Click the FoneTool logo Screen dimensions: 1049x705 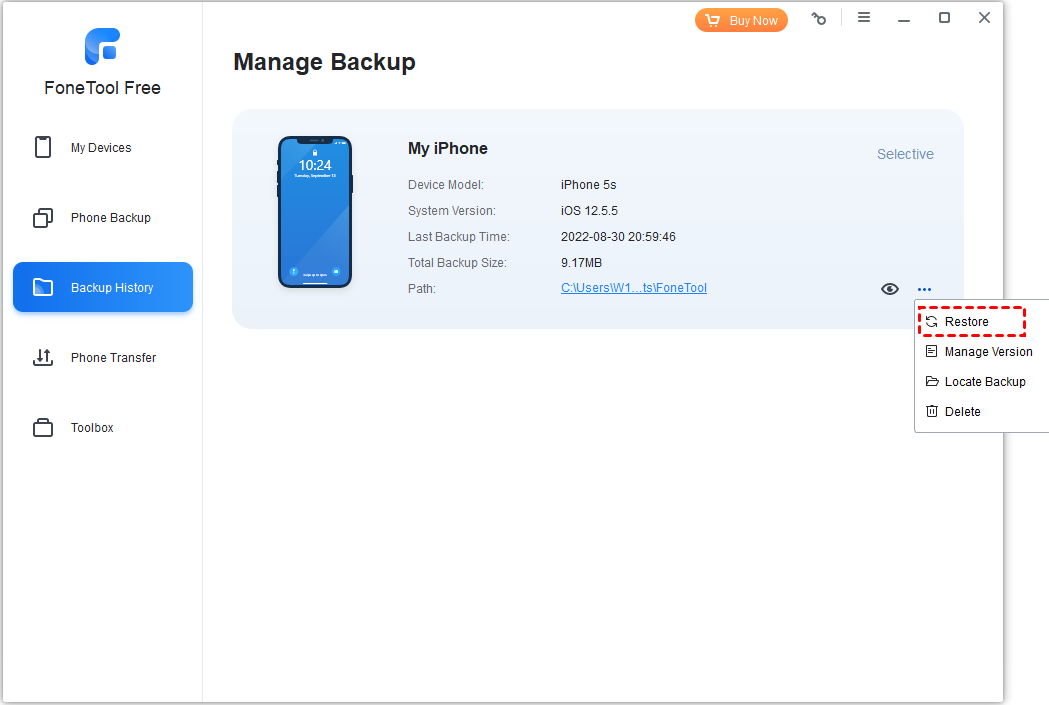tap(102, 47)
